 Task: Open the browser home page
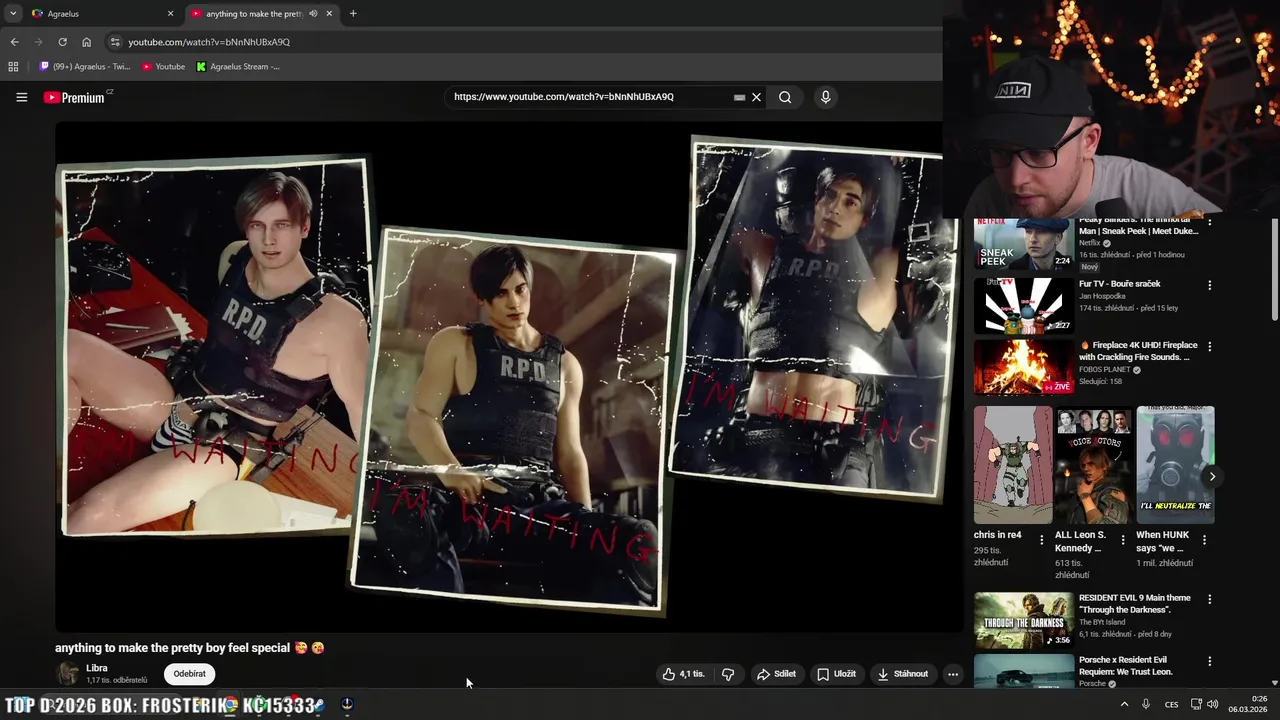pyautogui.click(x=86, y=42)
